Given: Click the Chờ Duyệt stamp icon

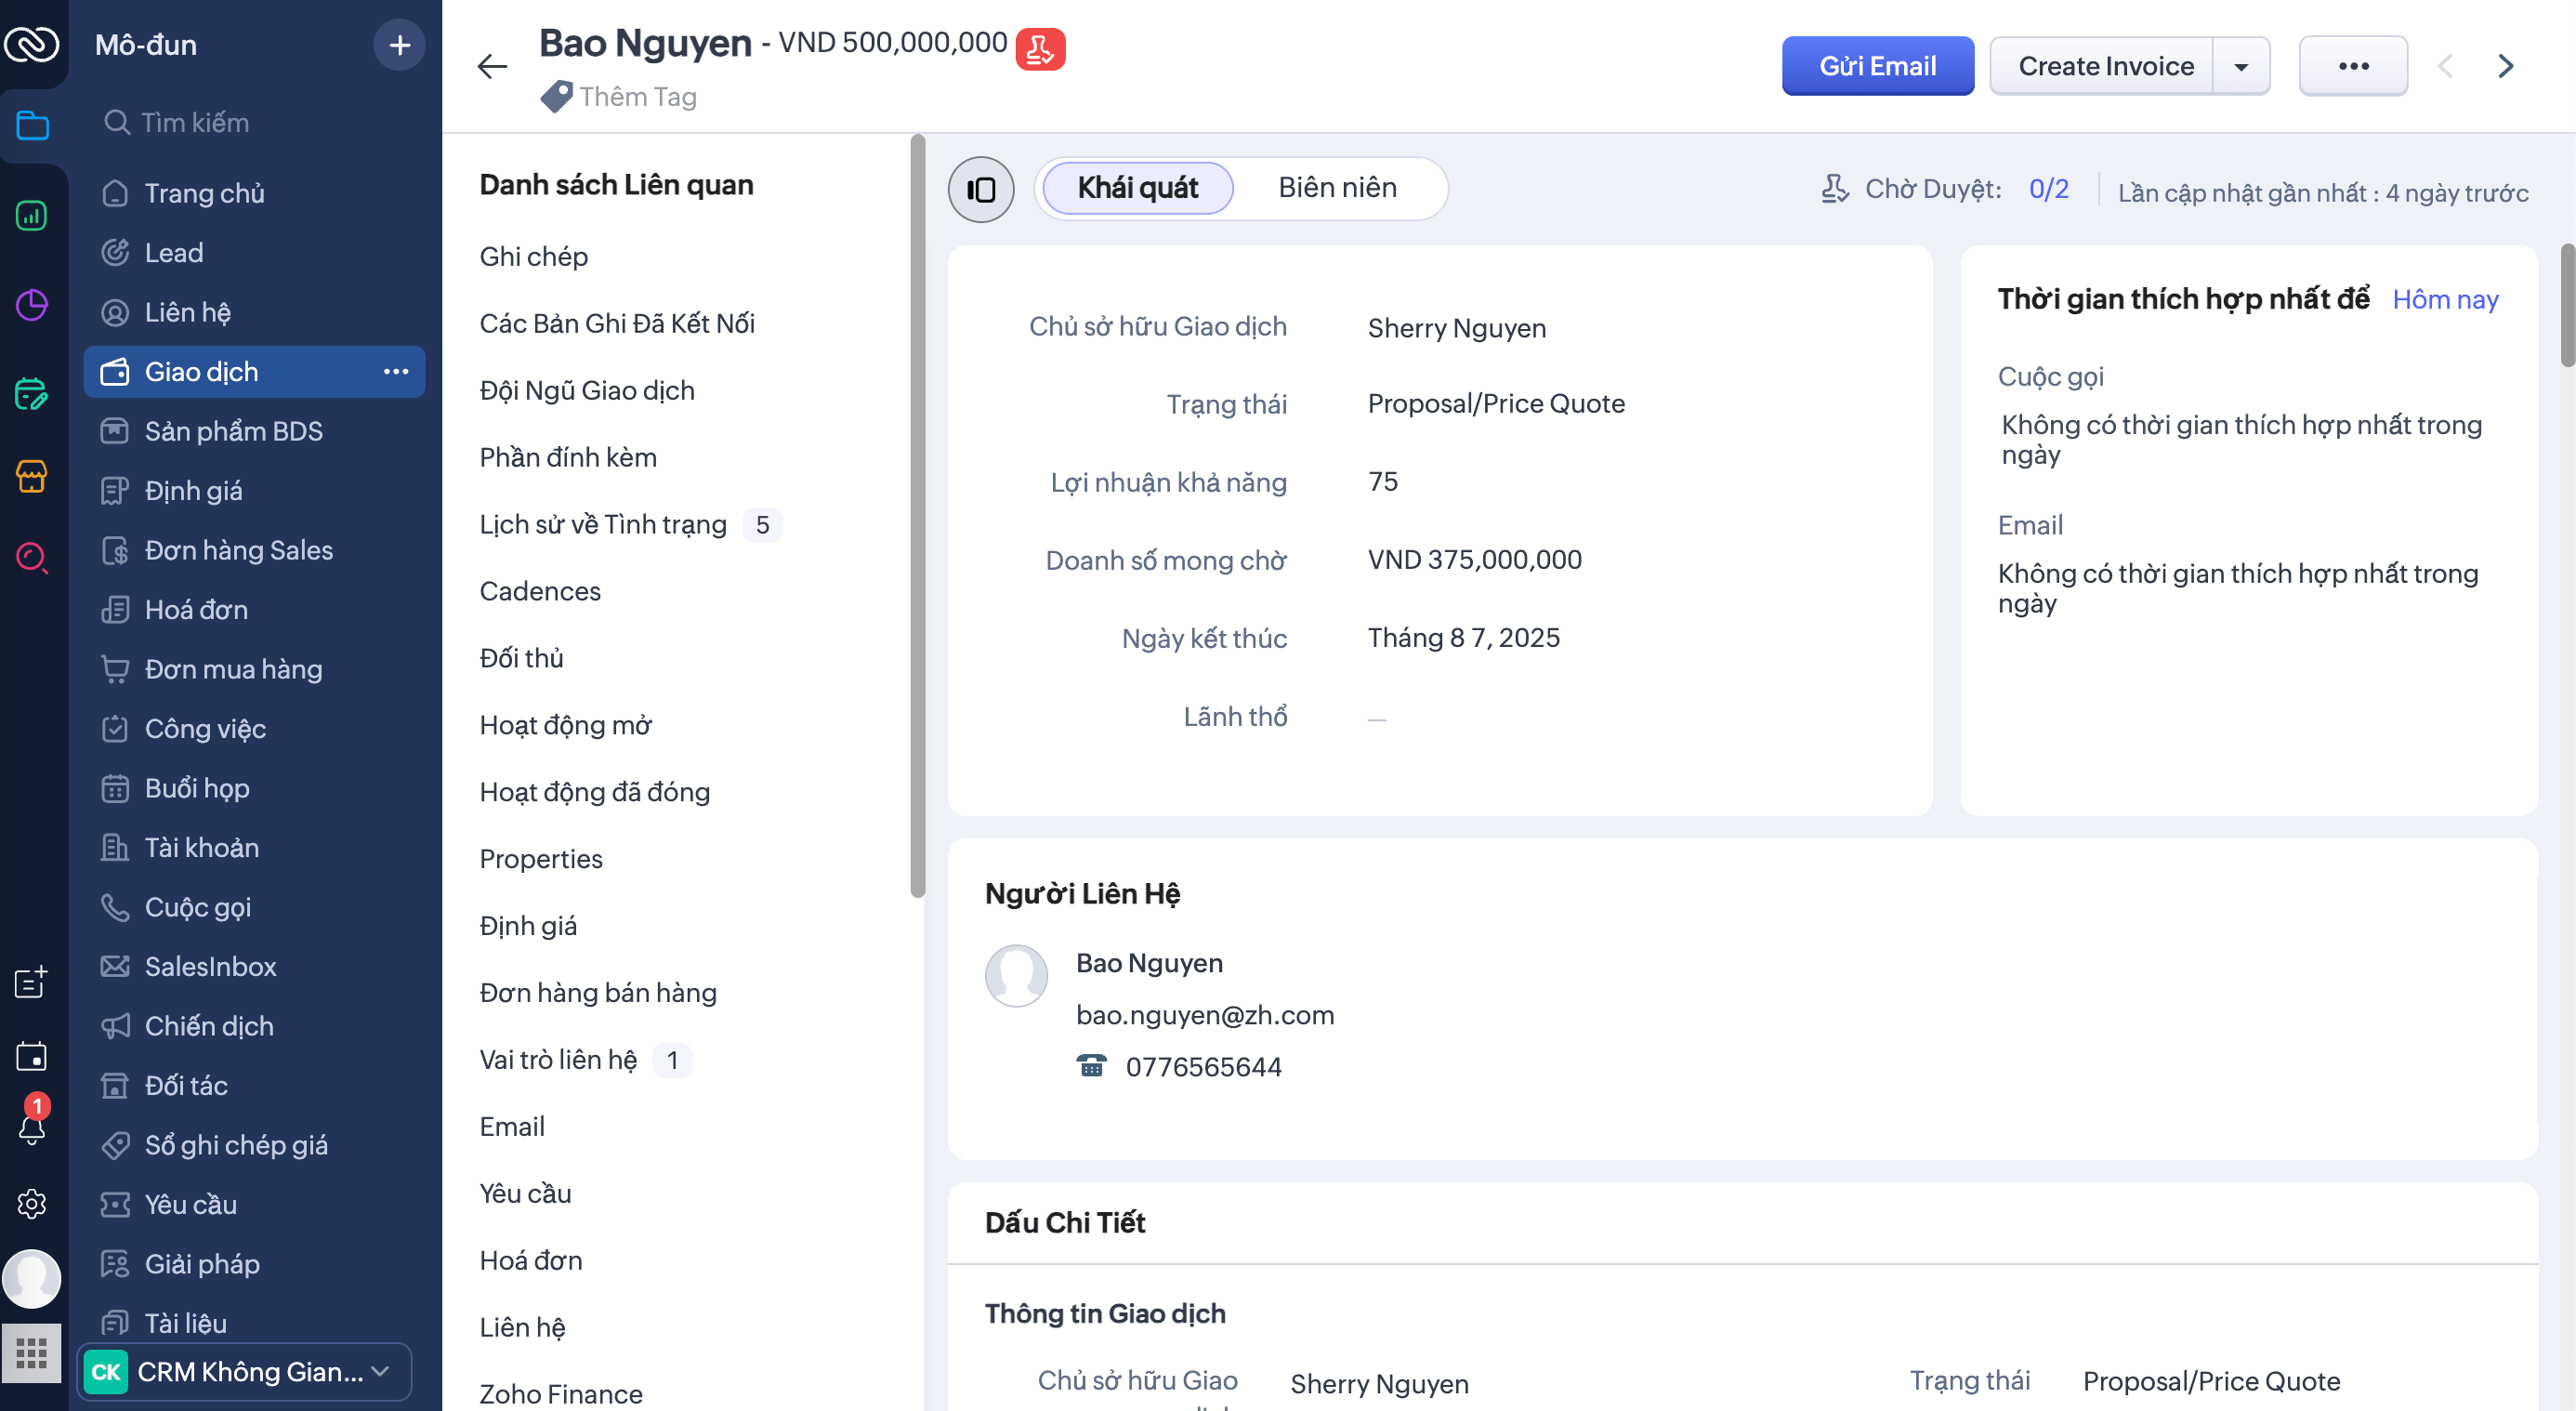Looking at the screenshot, I should pos(1835,189).
